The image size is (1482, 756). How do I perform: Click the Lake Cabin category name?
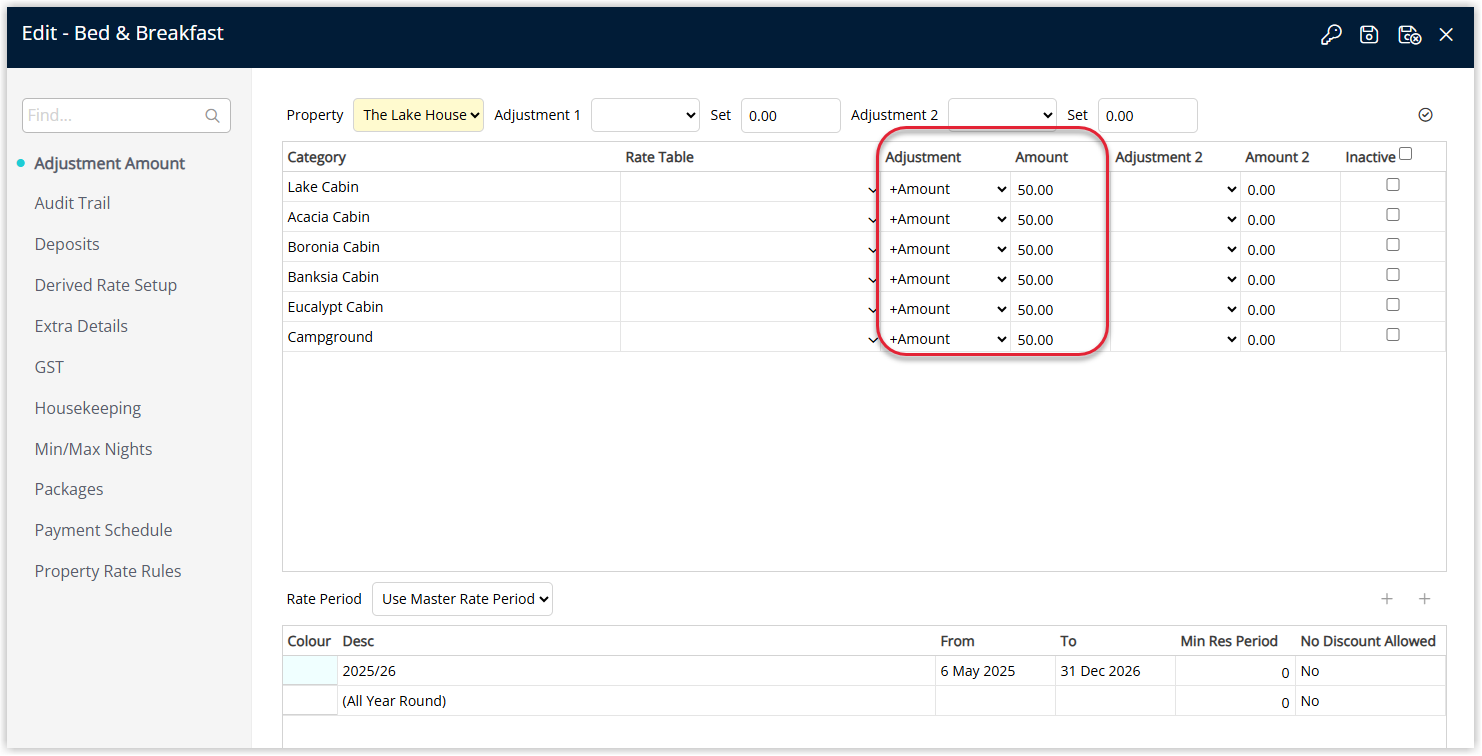click(323, 187)
